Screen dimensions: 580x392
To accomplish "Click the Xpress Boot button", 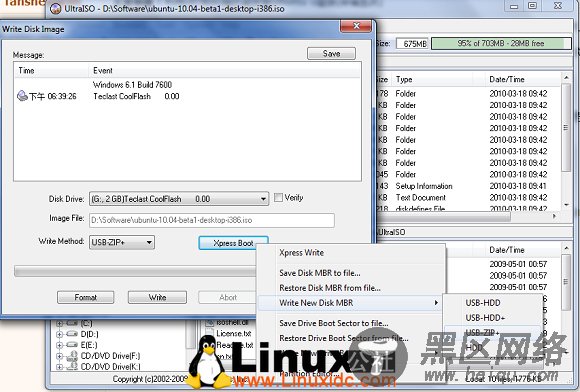I will pyautogui.click(x=233, y=243).
